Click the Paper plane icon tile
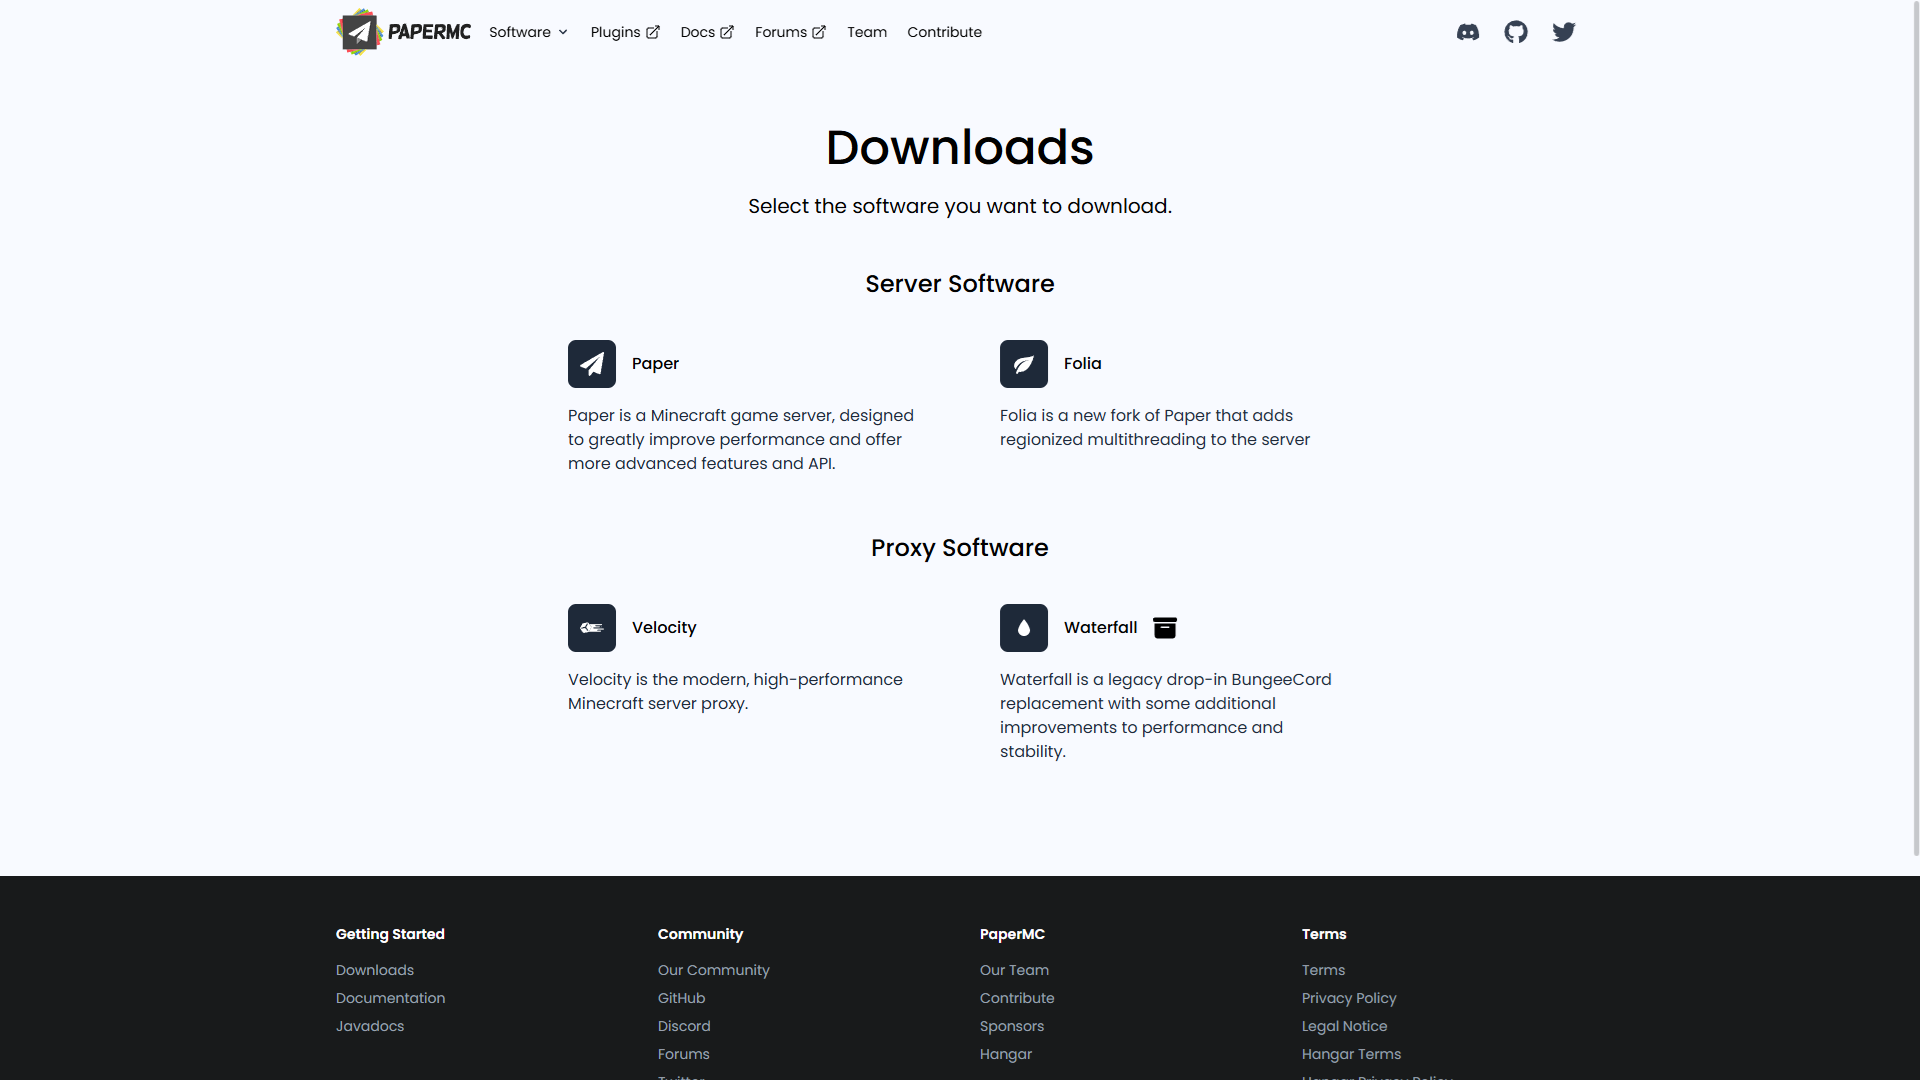 592,364
